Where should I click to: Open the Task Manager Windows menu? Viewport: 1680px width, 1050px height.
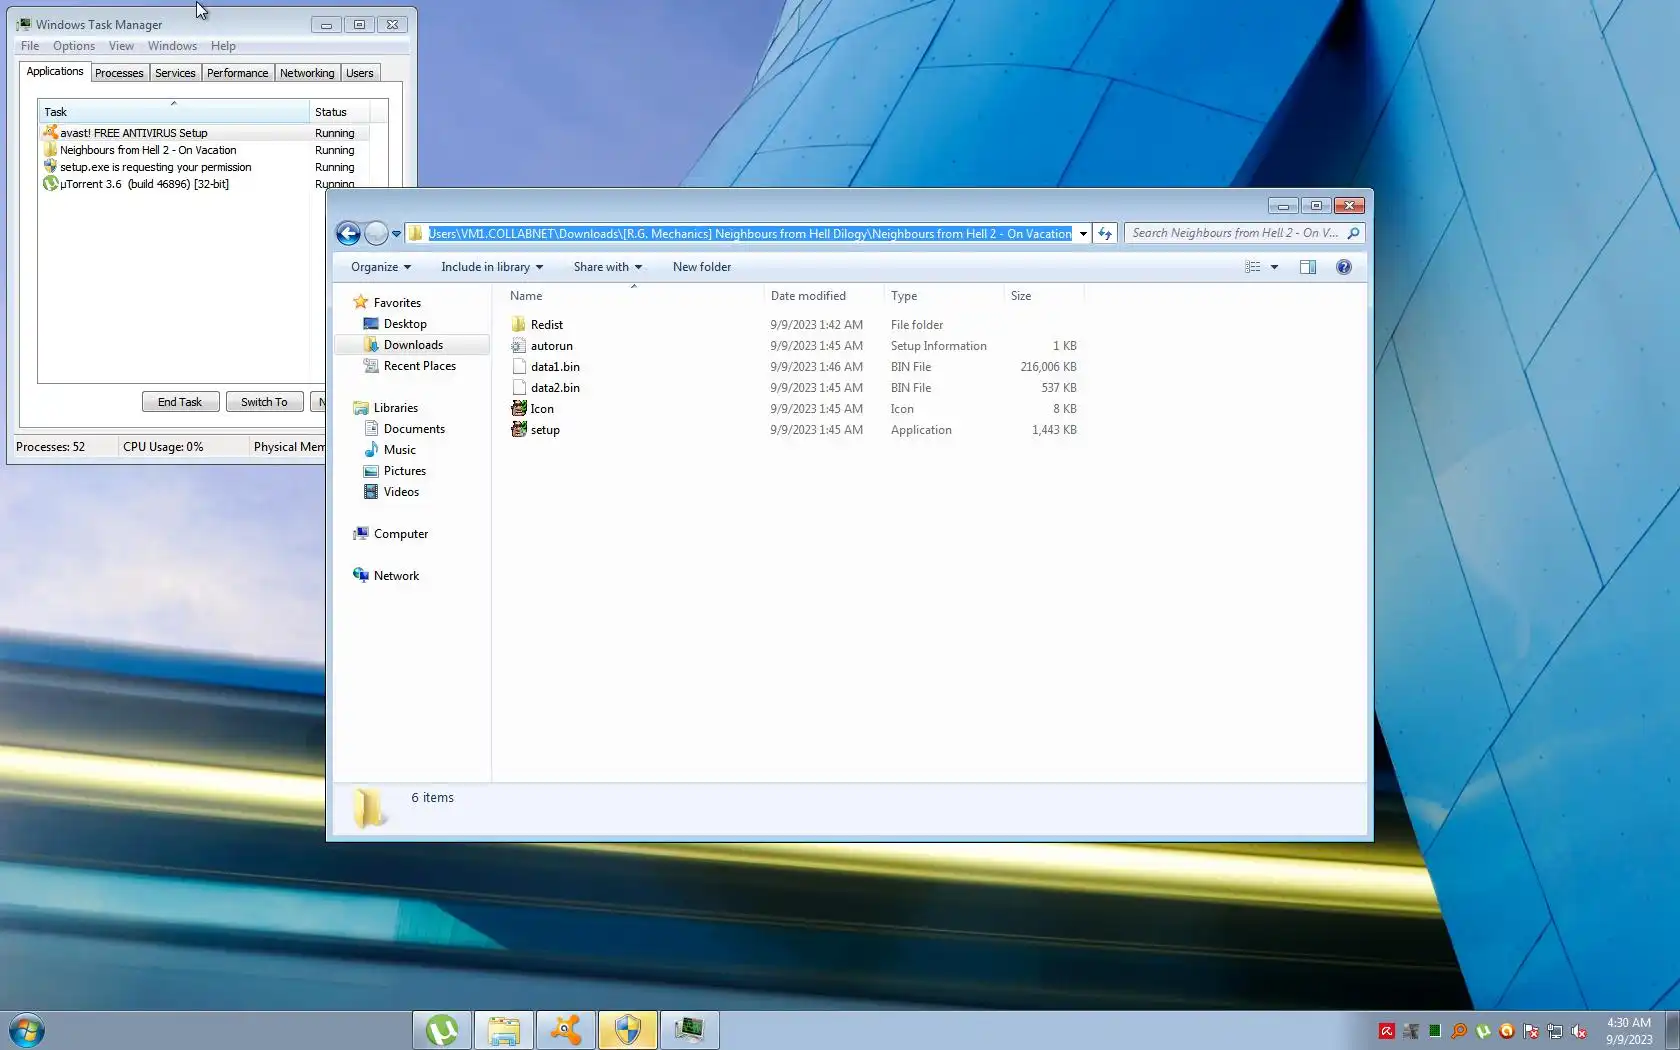[172, 46]
